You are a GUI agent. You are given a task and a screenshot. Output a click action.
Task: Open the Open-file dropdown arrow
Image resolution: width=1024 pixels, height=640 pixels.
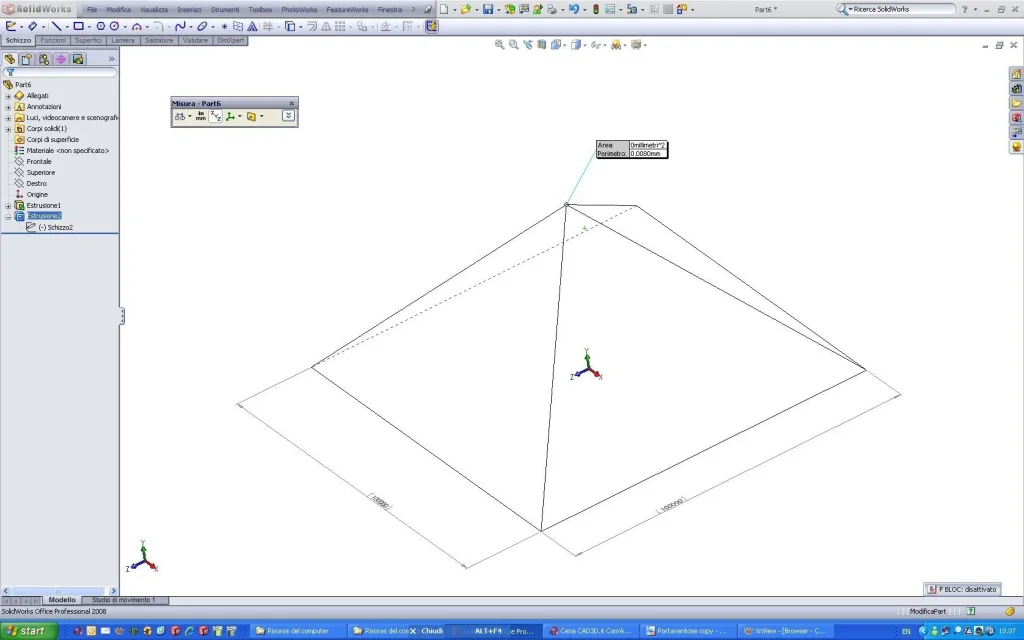click(x=476, y=9)
